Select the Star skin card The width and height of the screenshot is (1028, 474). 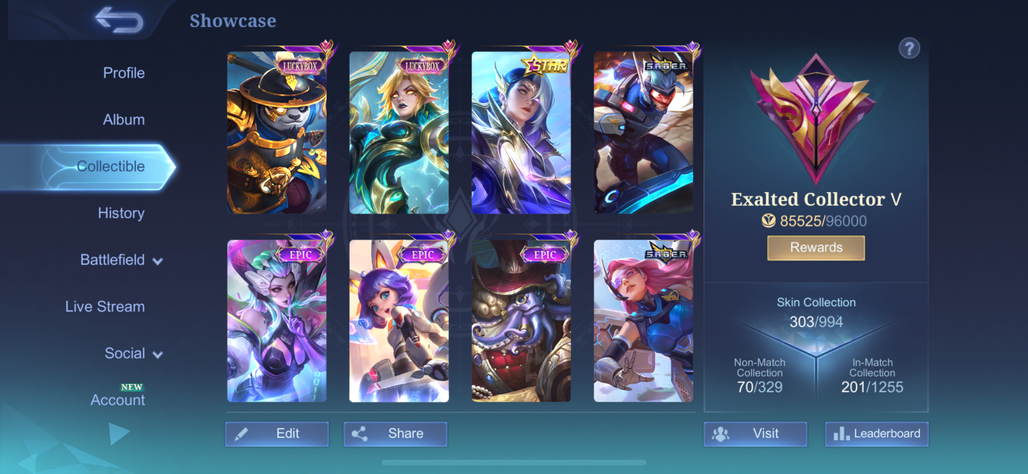pyautogui.click(x=521, y=130)
